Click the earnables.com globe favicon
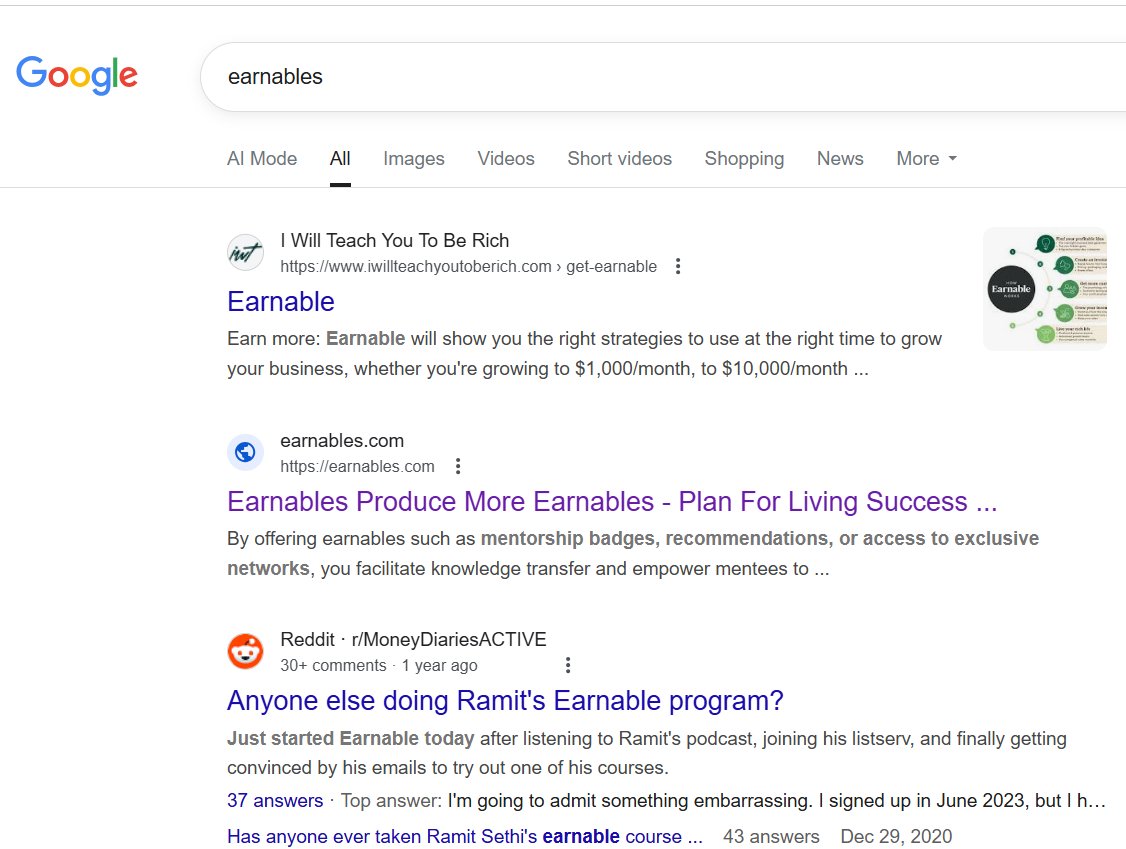This screenshot has height=849, width=1126. 246,453
